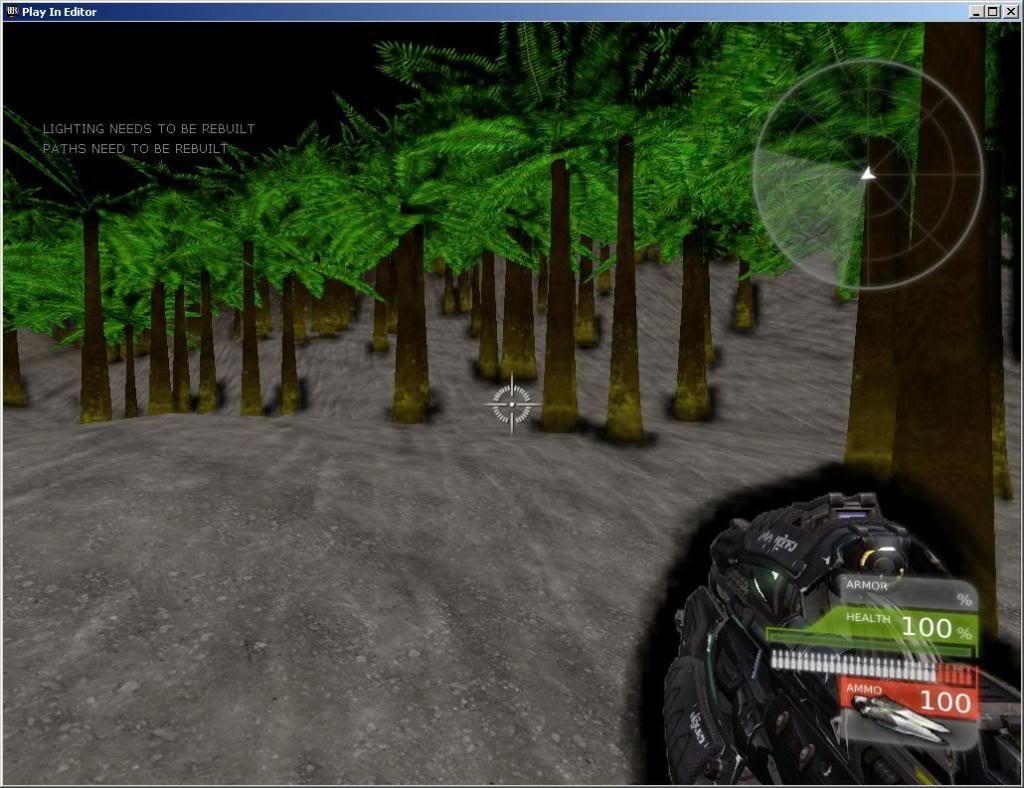The width and height of the screenshot is (1024, 788).
Task: Click the circular radar minimap
Action: tap(868, 174)
